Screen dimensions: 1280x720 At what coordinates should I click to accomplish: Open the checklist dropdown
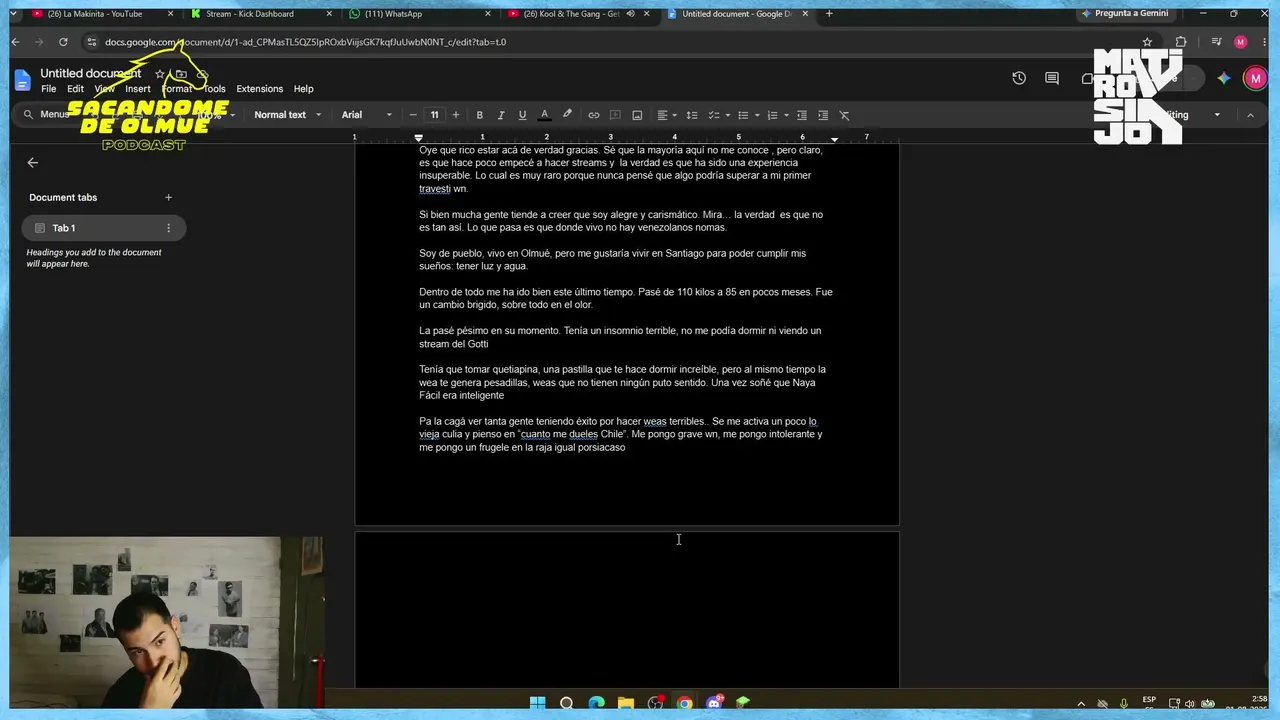[x=719, y=115]
